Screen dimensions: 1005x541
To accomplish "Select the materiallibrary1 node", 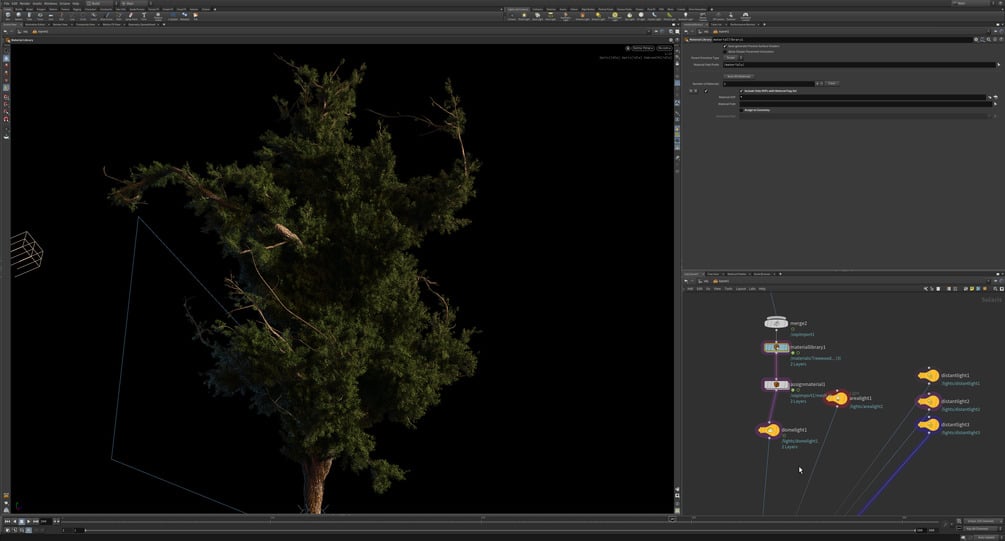I will (776, 347).
